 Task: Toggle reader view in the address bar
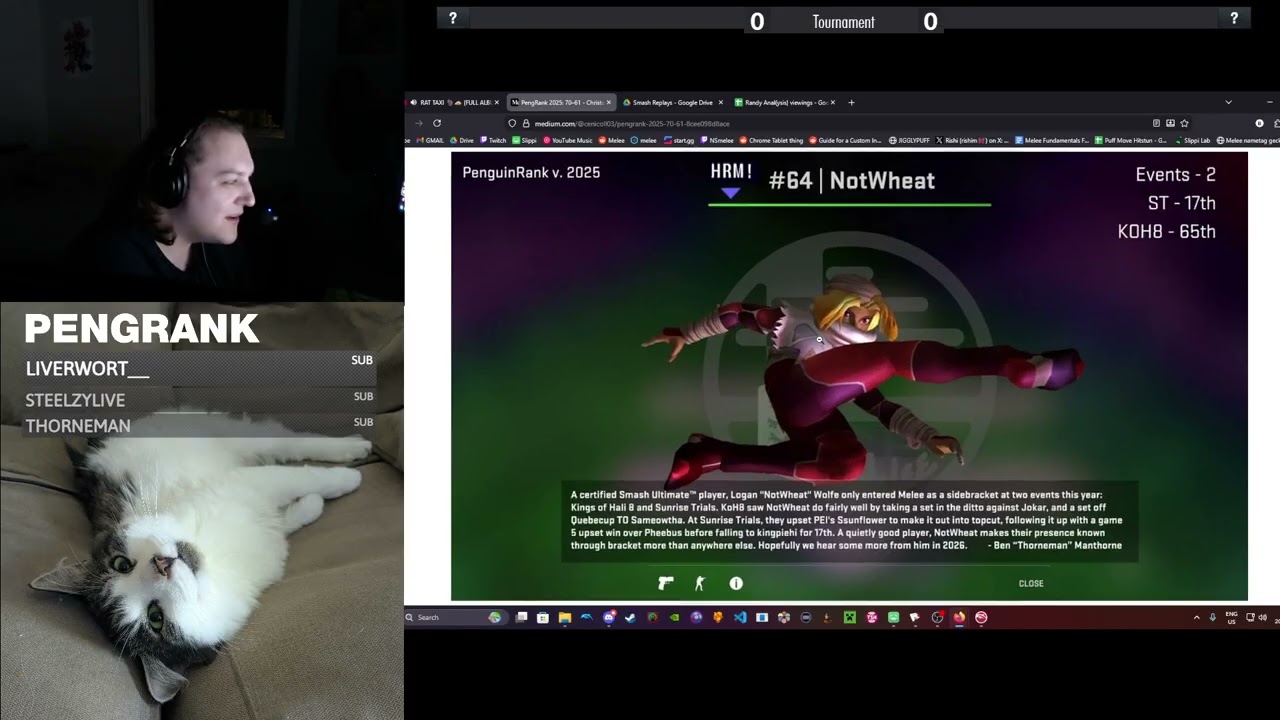coord(1156,123)
